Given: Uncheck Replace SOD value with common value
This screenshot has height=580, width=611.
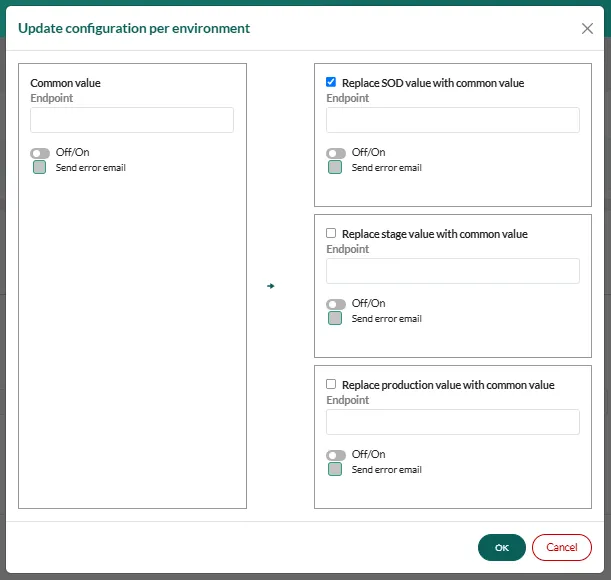Looking at the screenshot, I should coord(331,83).
